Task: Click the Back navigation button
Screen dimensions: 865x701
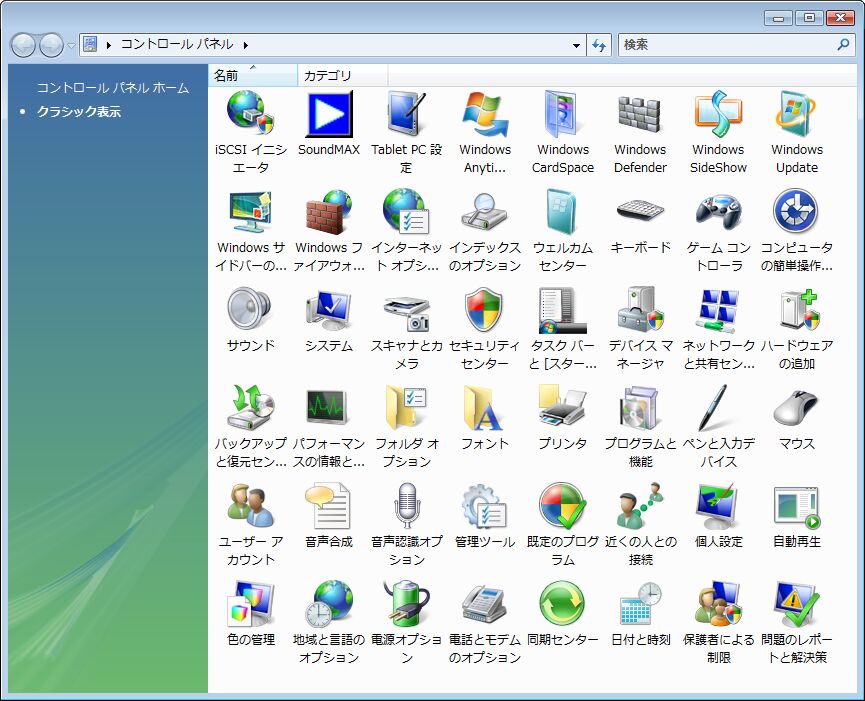Action: click(x=24, y=45)
